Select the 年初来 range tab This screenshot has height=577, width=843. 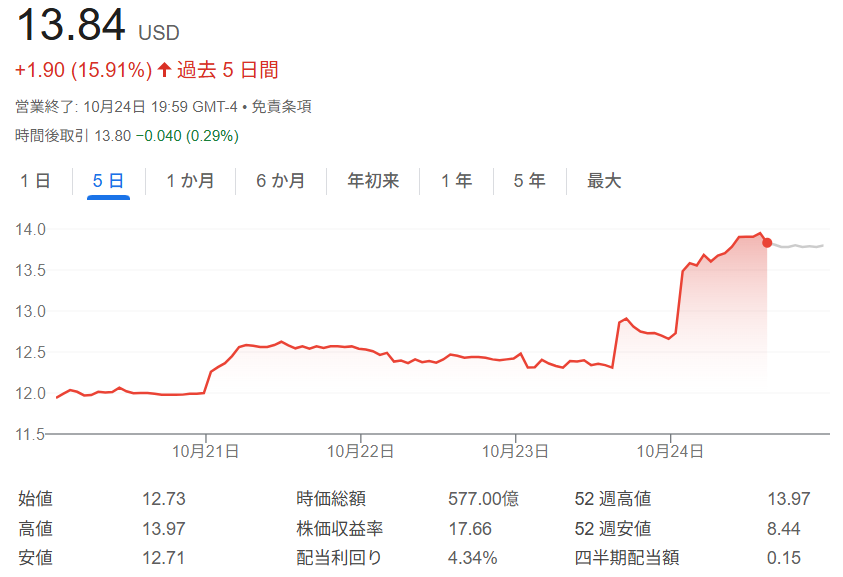[x=373, y=181]
